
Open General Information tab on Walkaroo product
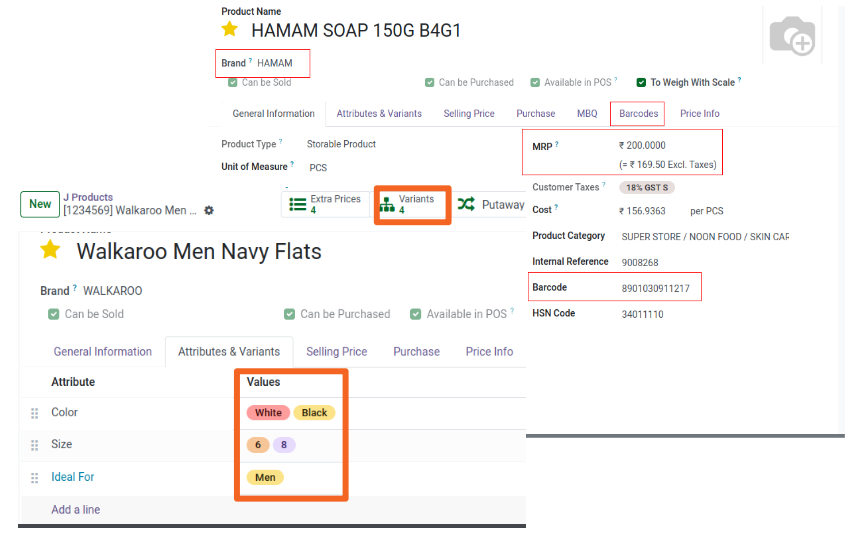click(x=103, y=351)
